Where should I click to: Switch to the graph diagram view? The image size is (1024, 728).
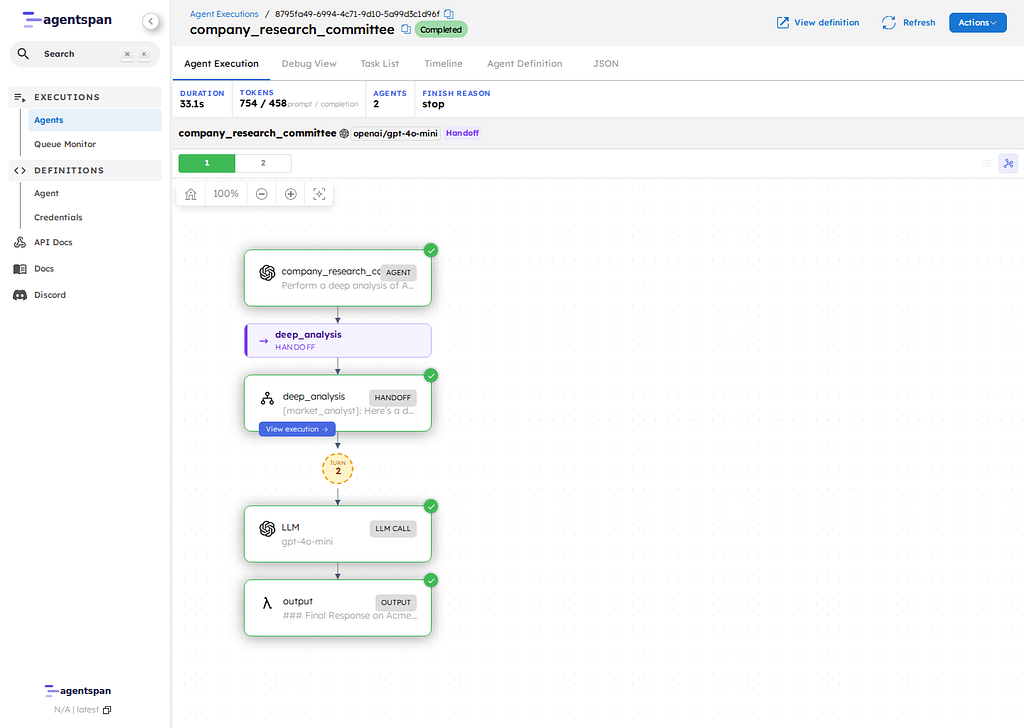pyautogui.click(x=1007, y=163)
